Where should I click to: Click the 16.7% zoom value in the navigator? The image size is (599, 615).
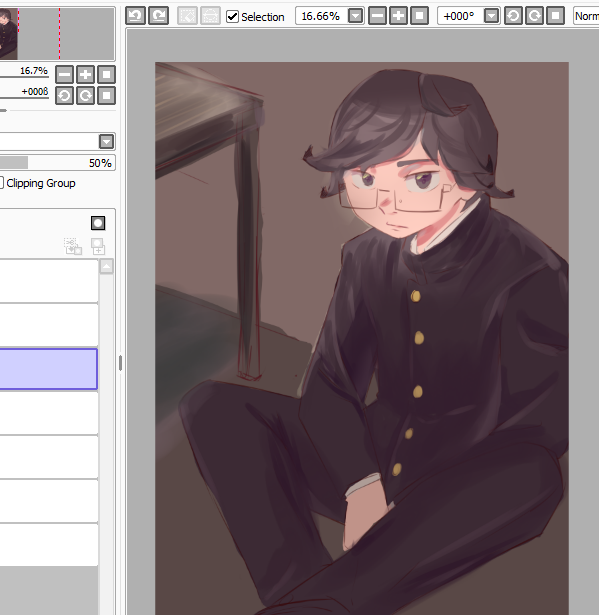(34, 71)
